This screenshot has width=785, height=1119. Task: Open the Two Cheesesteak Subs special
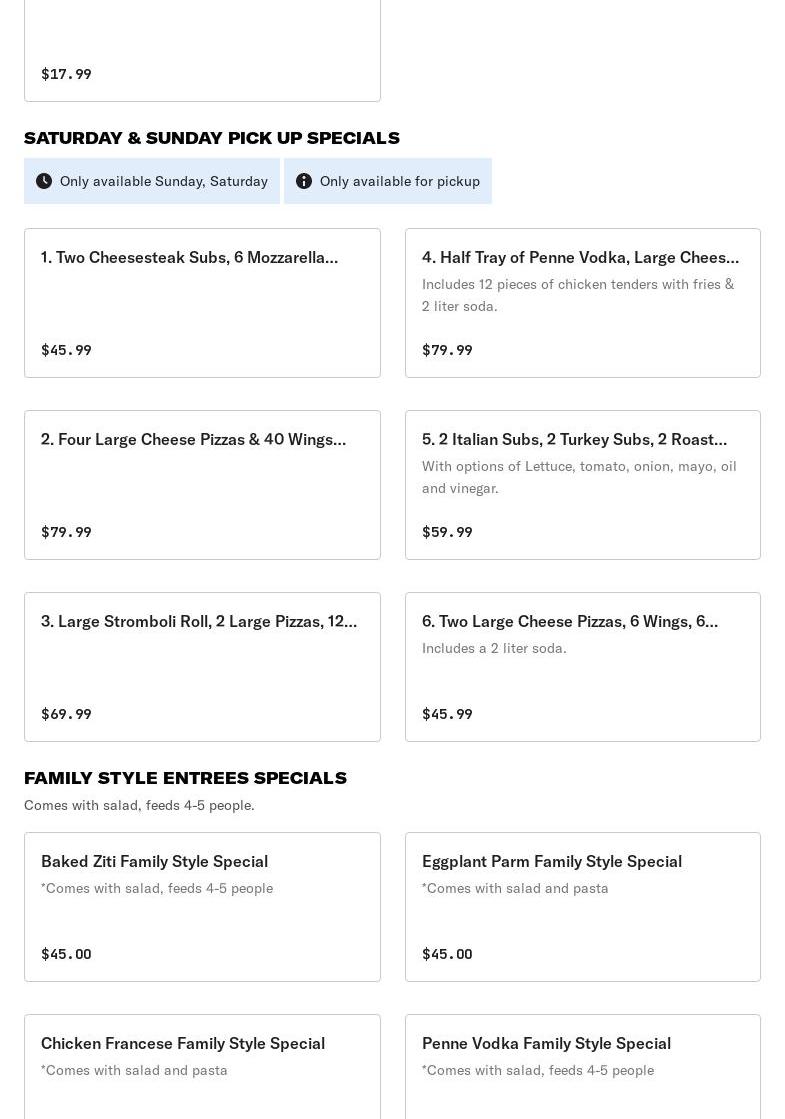click(202, 302)
